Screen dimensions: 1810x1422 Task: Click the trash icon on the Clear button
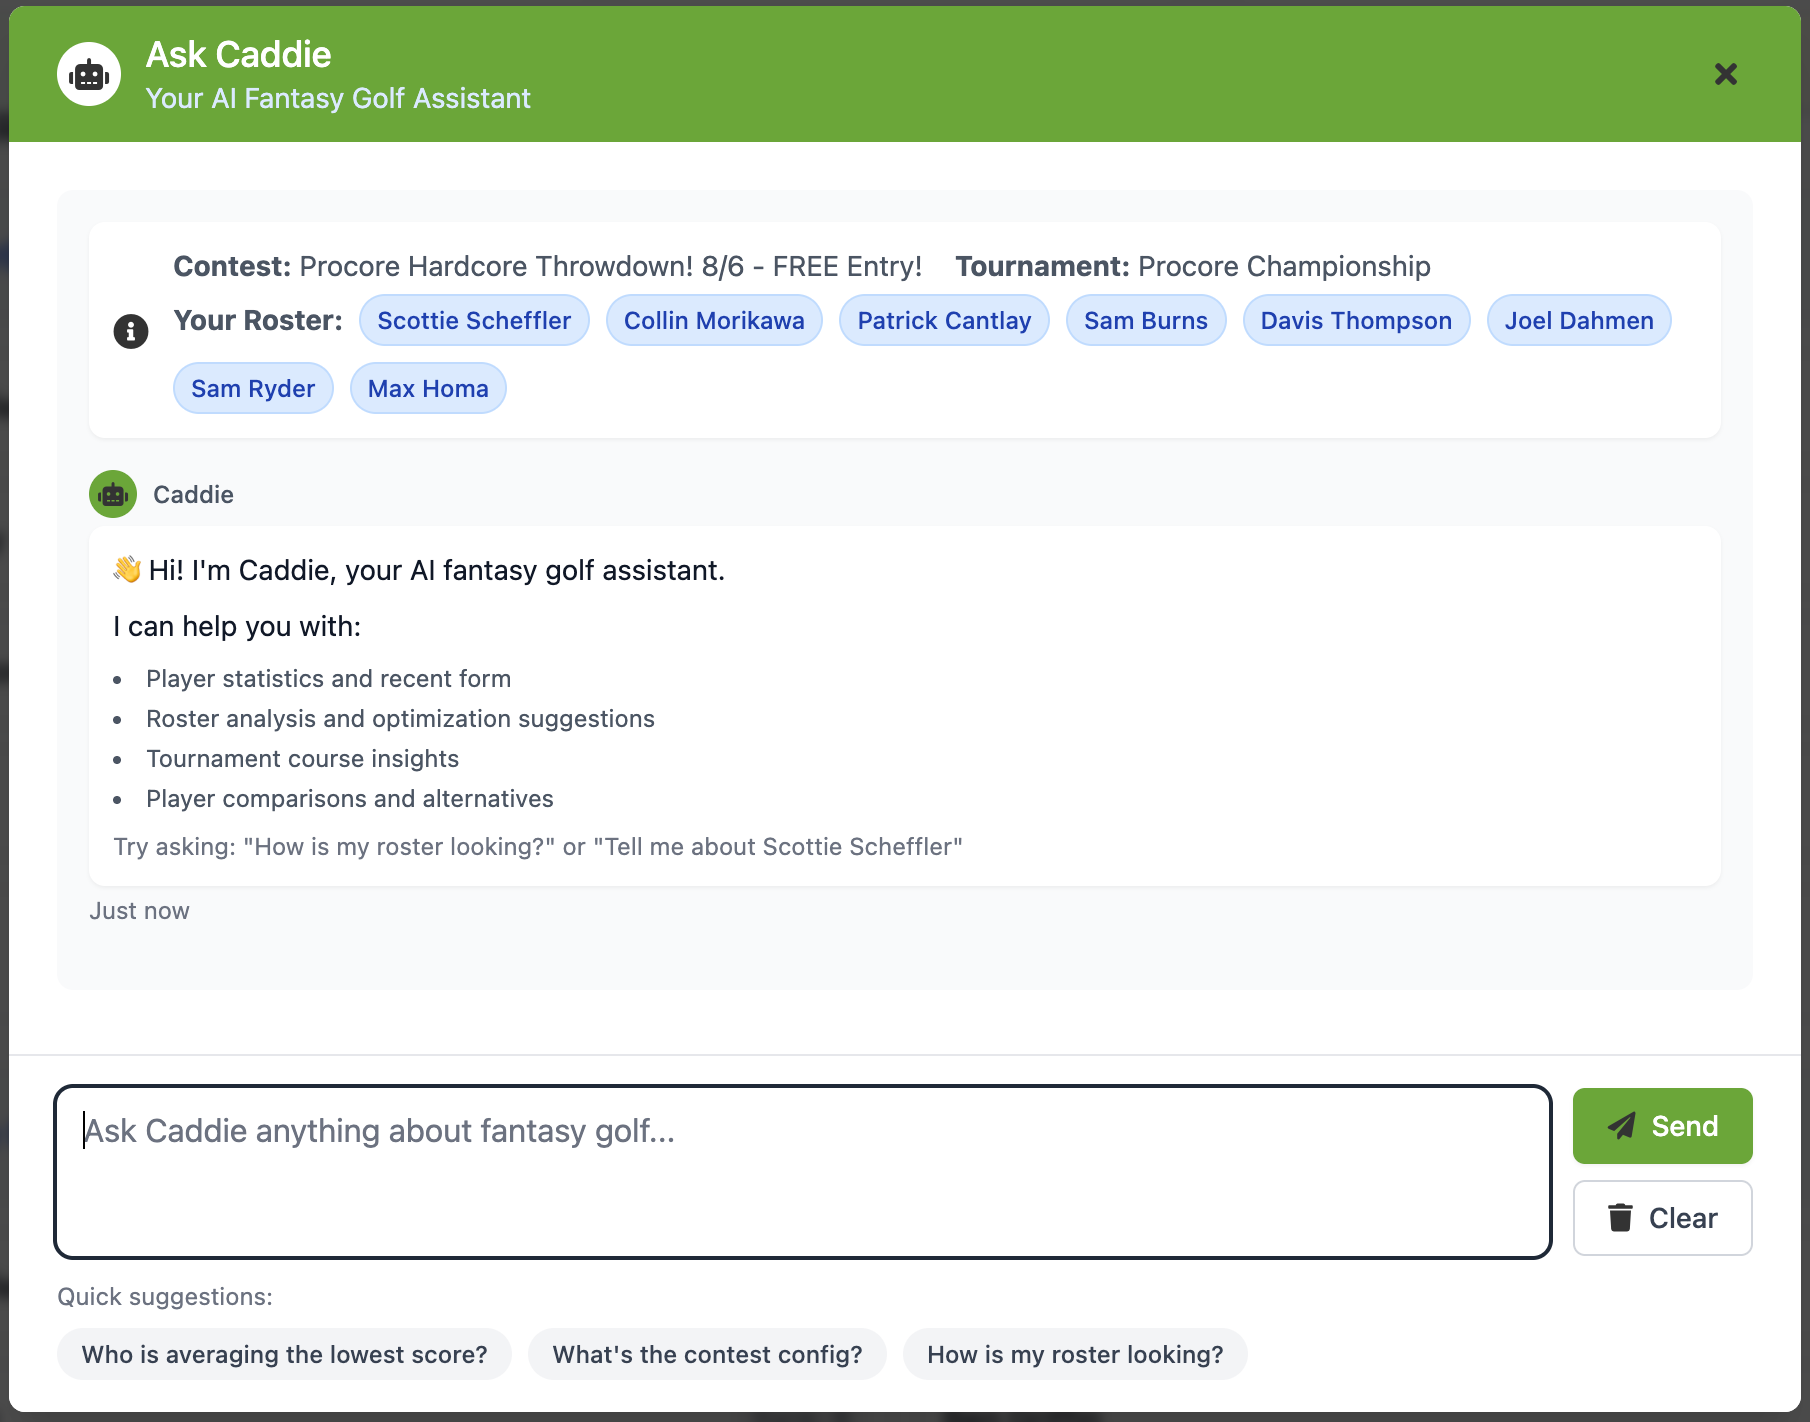tap(1620, 1218)
